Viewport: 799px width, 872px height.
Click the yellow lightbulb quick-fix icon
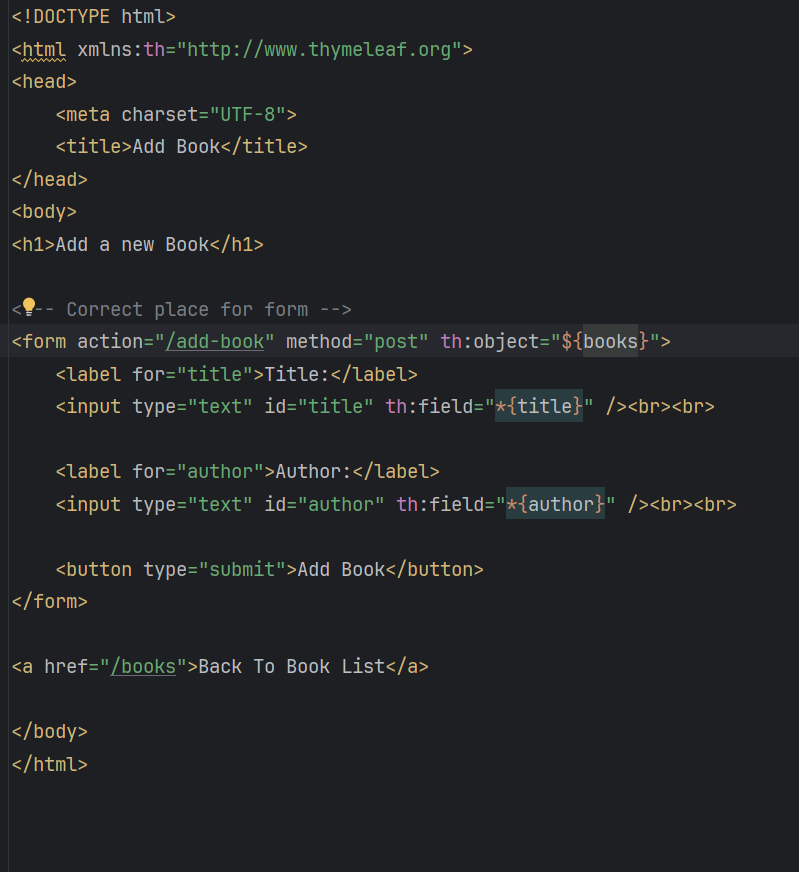(x=29, y=306)
